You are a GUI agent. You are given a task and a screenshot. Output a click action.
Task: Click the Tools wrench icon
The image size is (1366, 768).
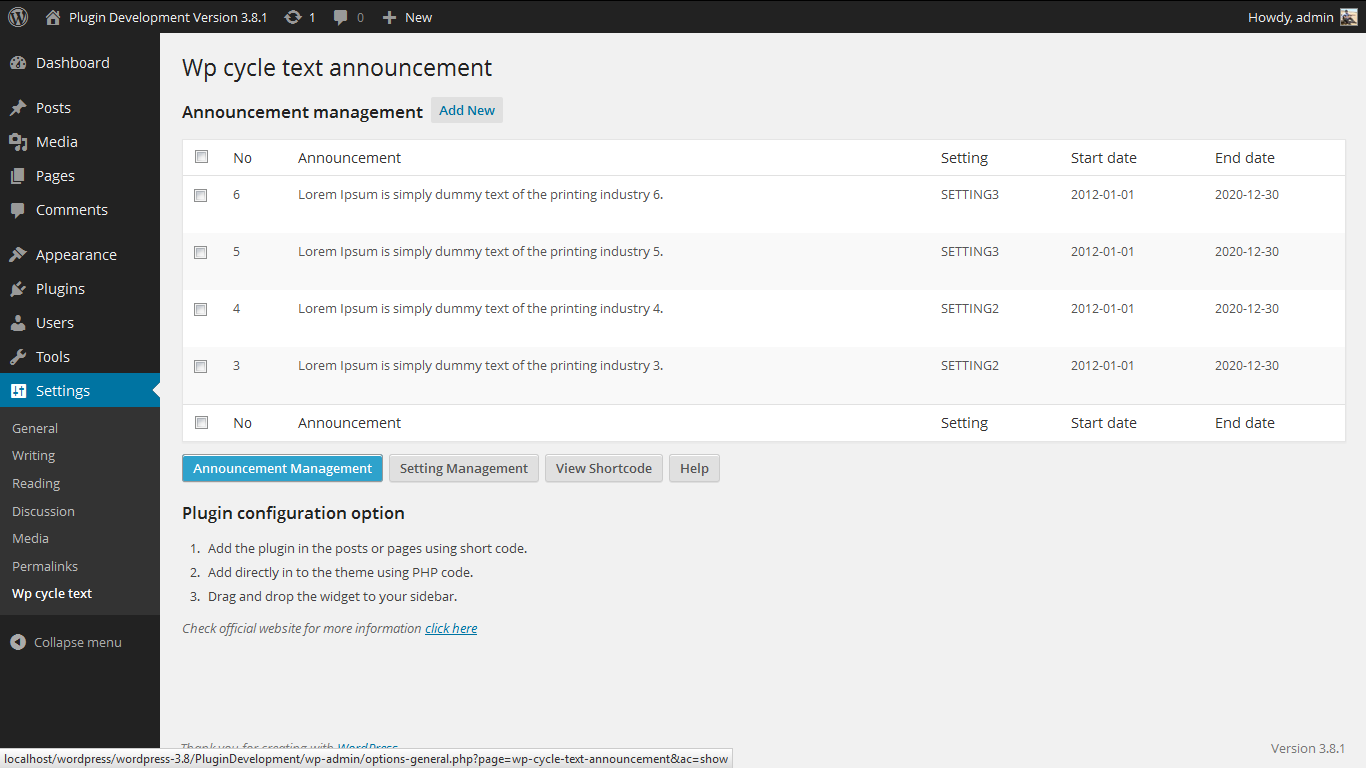18,357
